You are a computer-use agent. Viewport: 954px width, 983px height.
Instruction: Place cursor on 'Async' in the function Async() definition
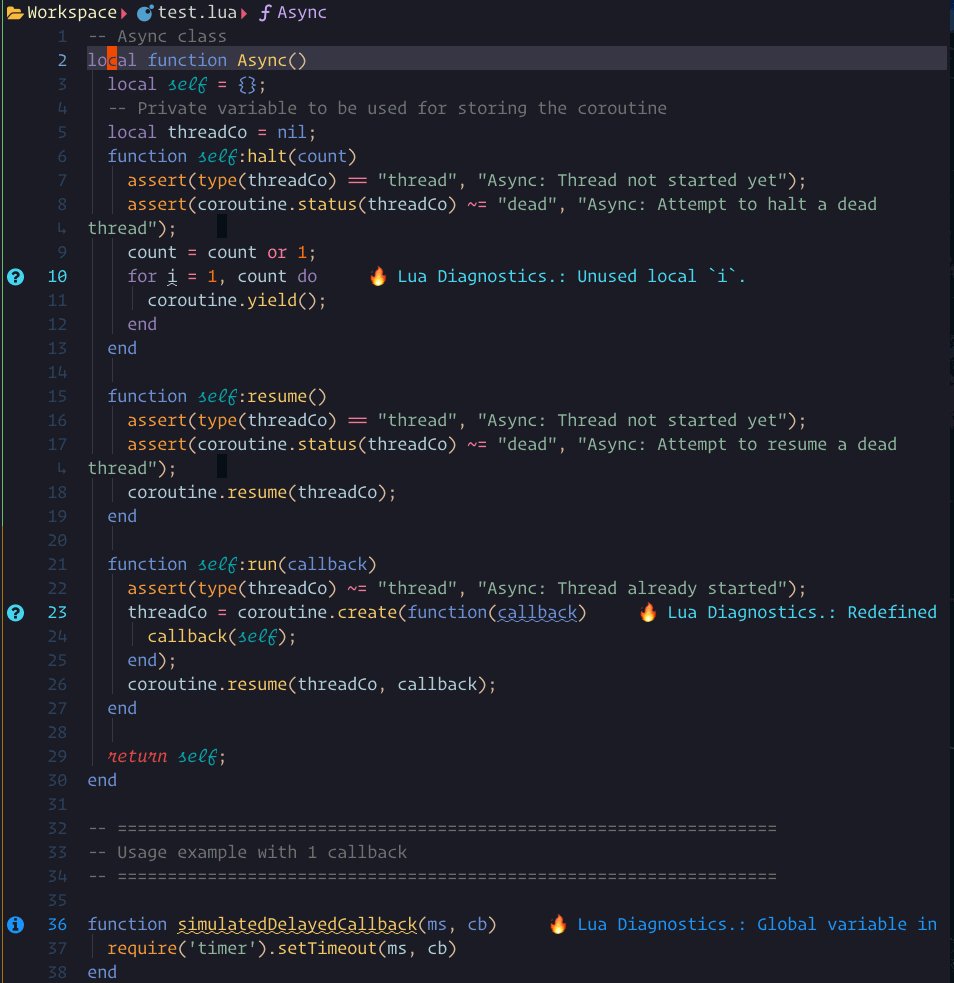262,60
